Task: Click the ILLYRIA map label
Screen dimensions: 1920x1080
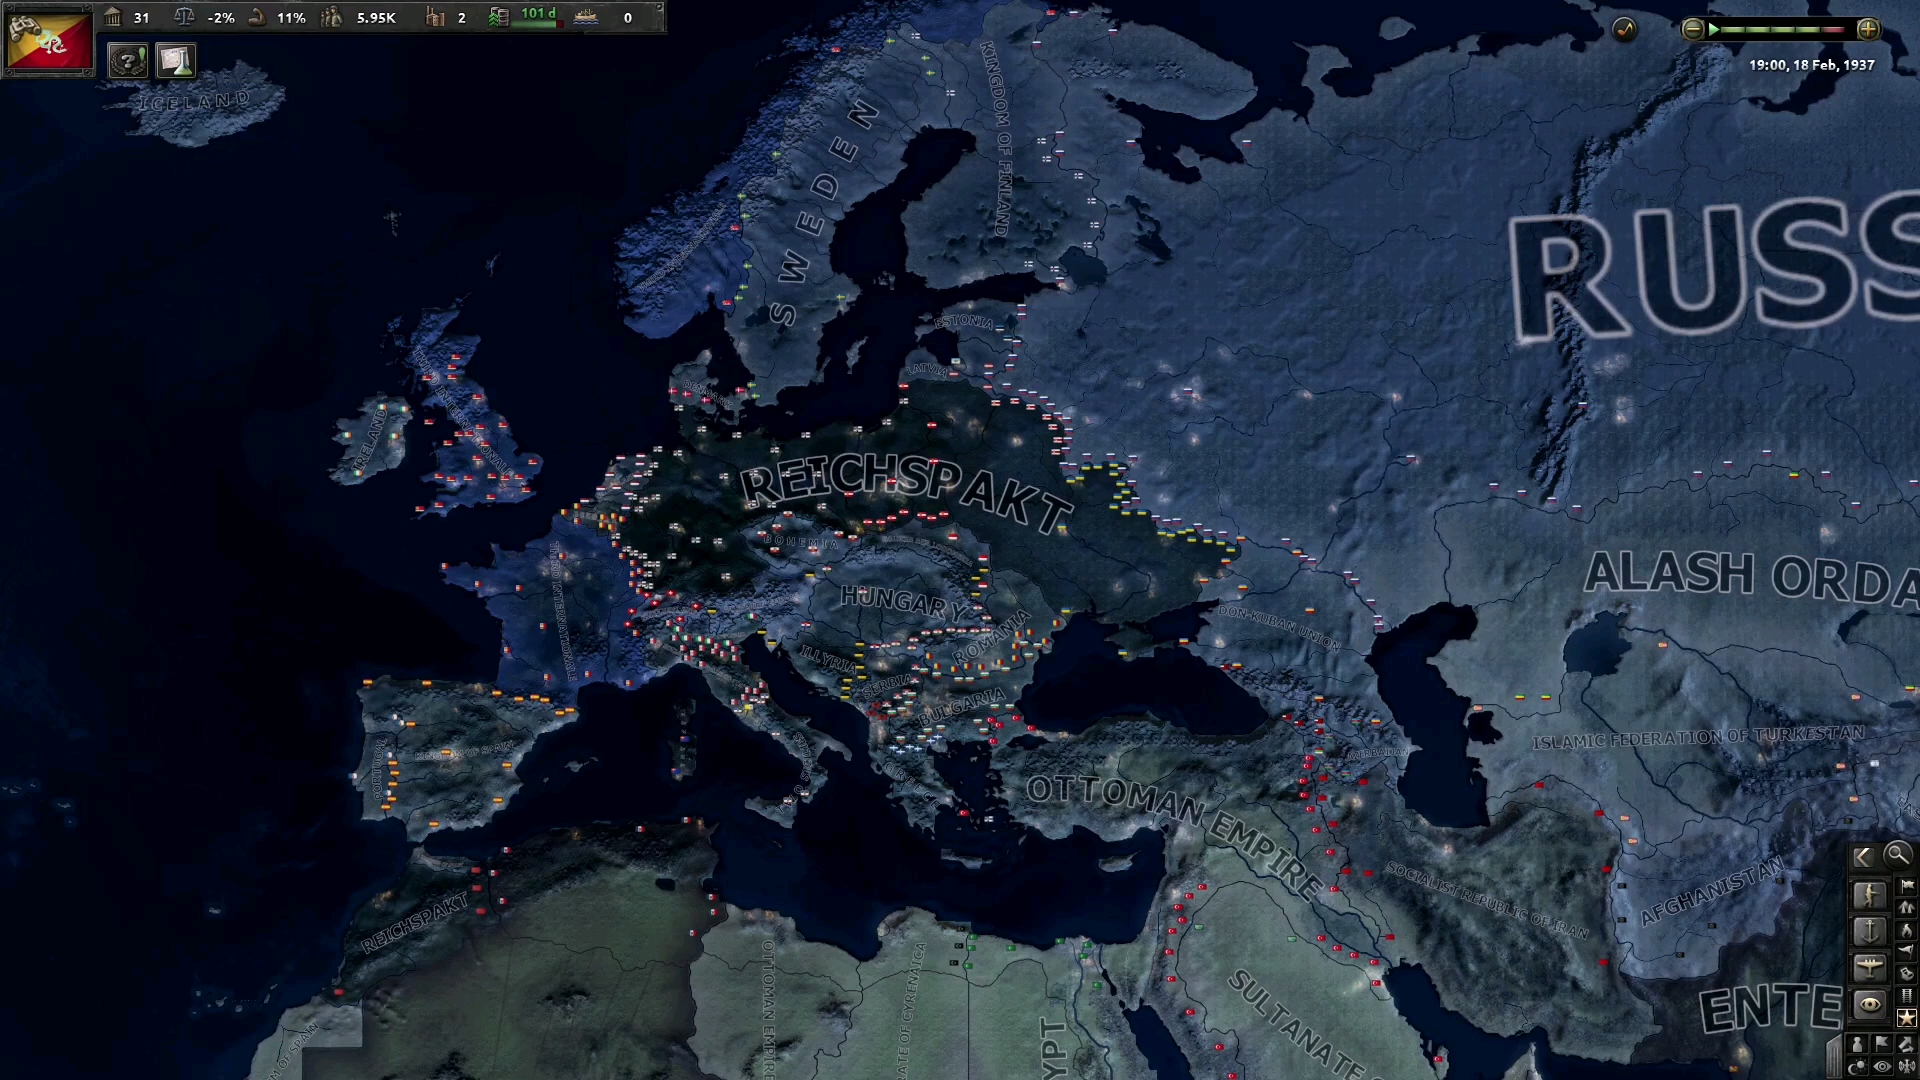Action: point(828,659)
